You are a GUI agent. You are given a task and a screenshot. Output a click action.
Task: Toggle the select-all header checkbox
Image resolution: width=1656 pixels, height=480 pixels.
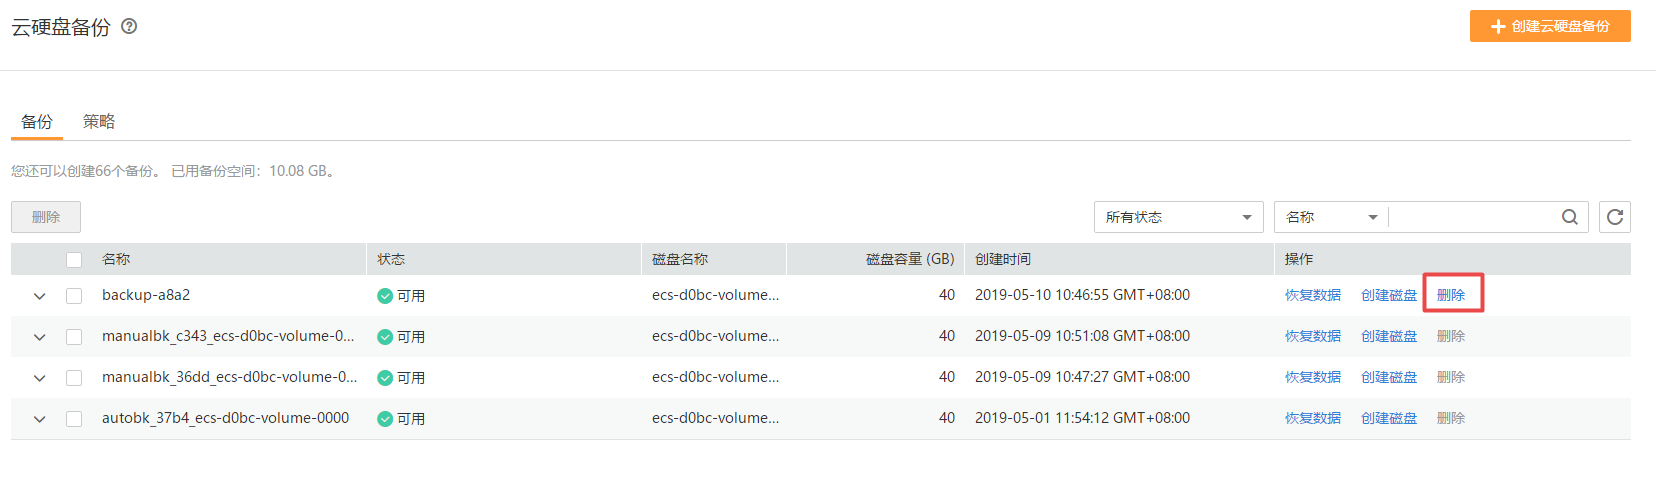[74, 260]
